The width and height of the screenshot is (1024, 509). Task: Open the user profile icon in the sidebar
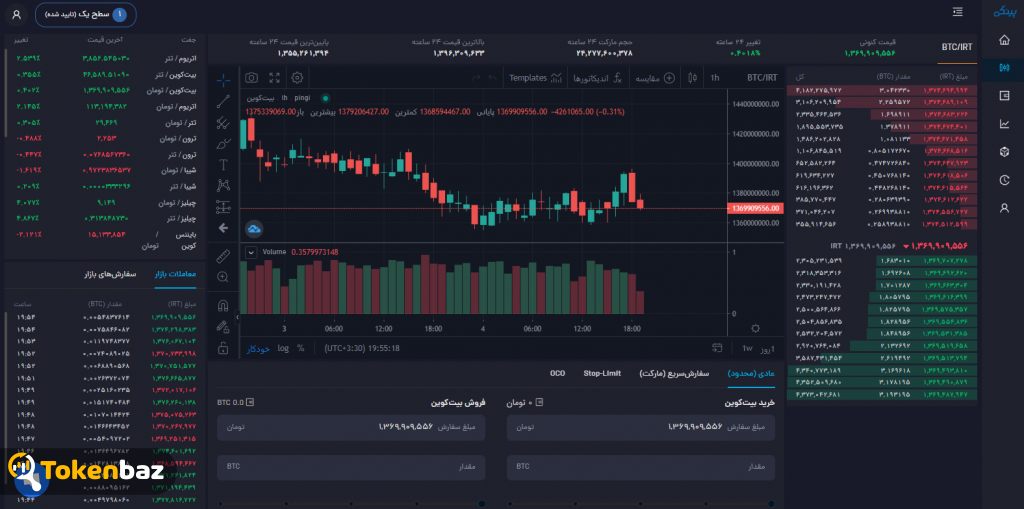click(1004, 208)
